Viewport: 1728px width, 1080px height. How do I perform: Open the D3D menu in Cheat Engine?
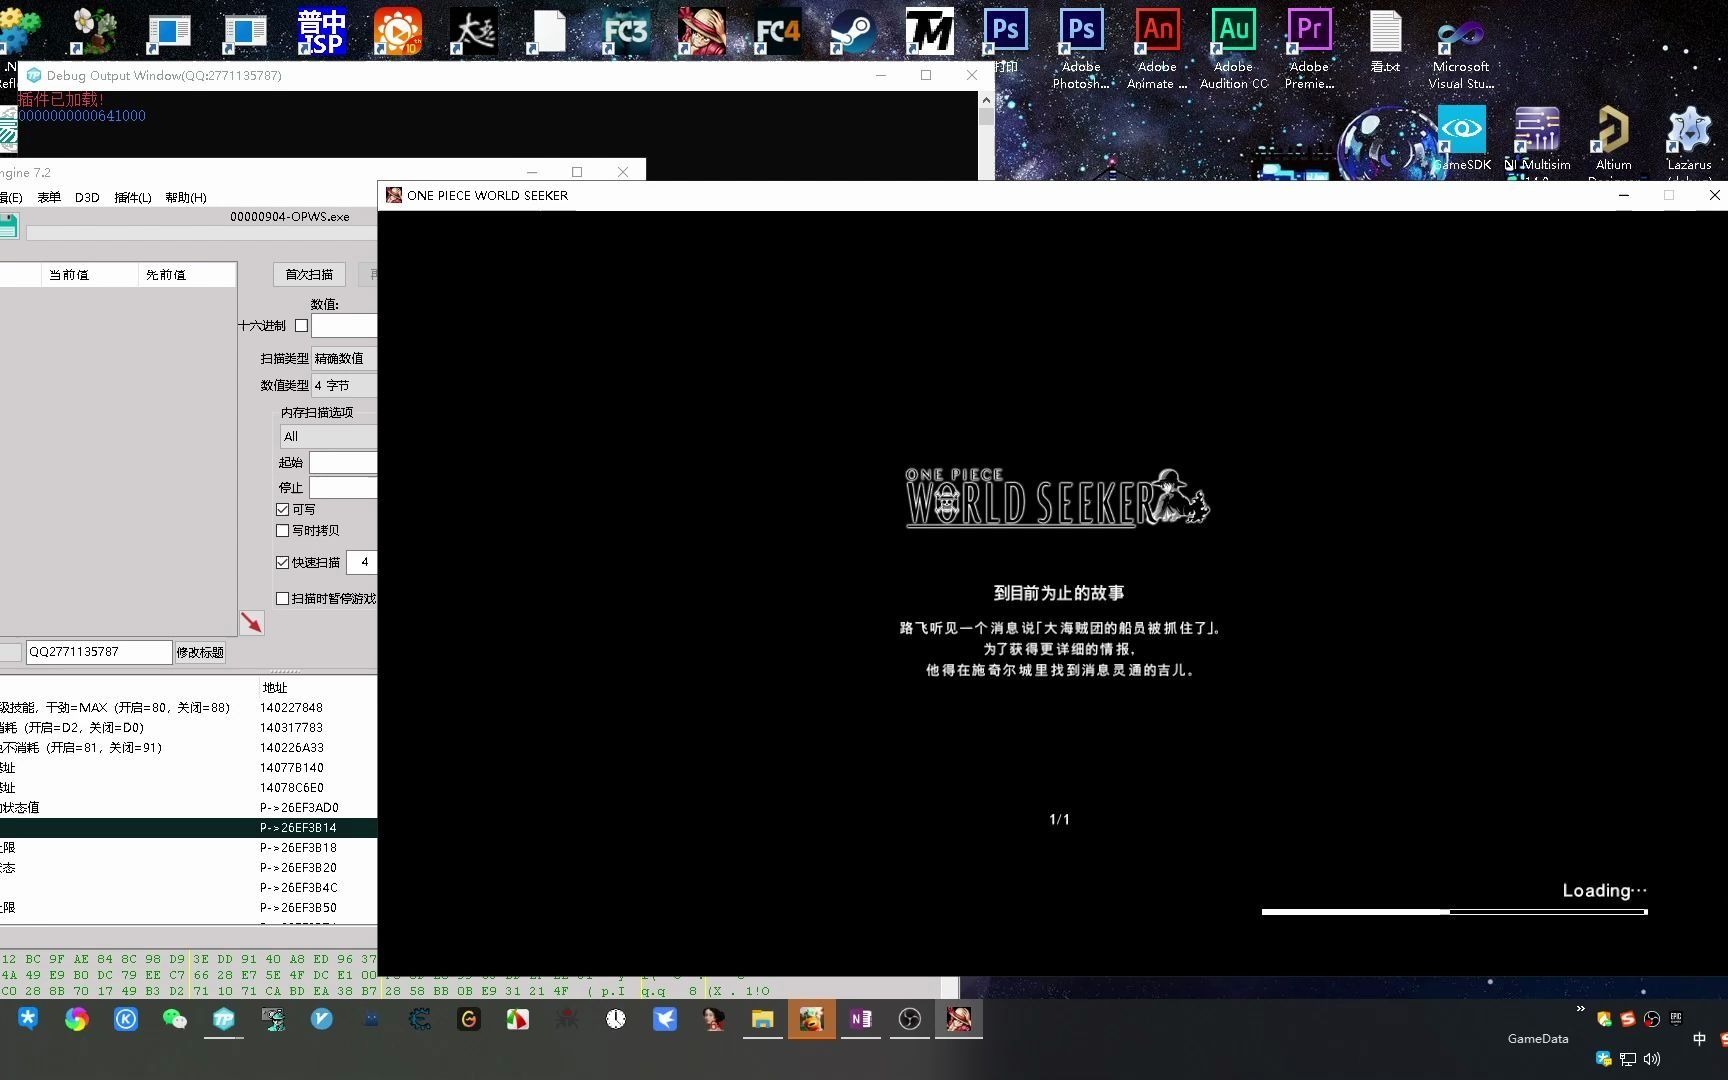(x=87, y=197)
